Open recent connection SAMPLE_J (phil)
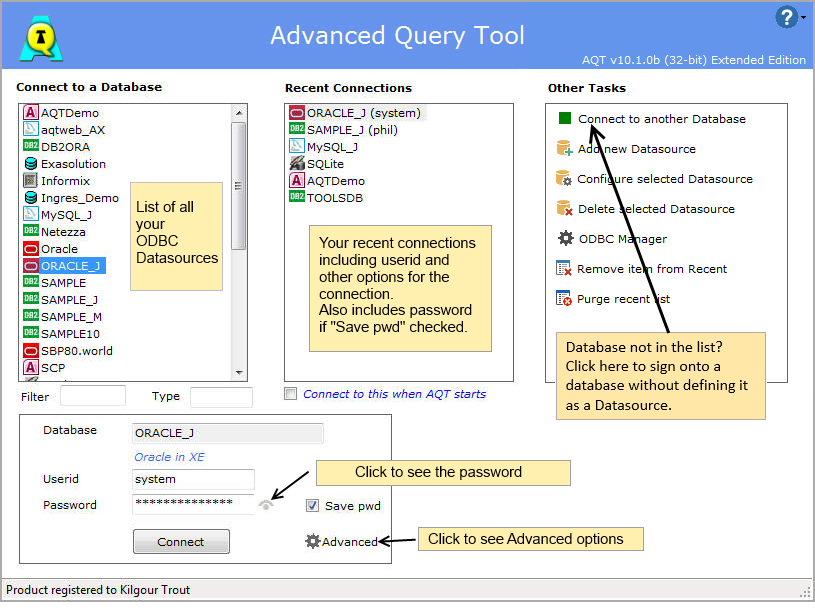This screenshot has width=815, height=616. (344, 129)
